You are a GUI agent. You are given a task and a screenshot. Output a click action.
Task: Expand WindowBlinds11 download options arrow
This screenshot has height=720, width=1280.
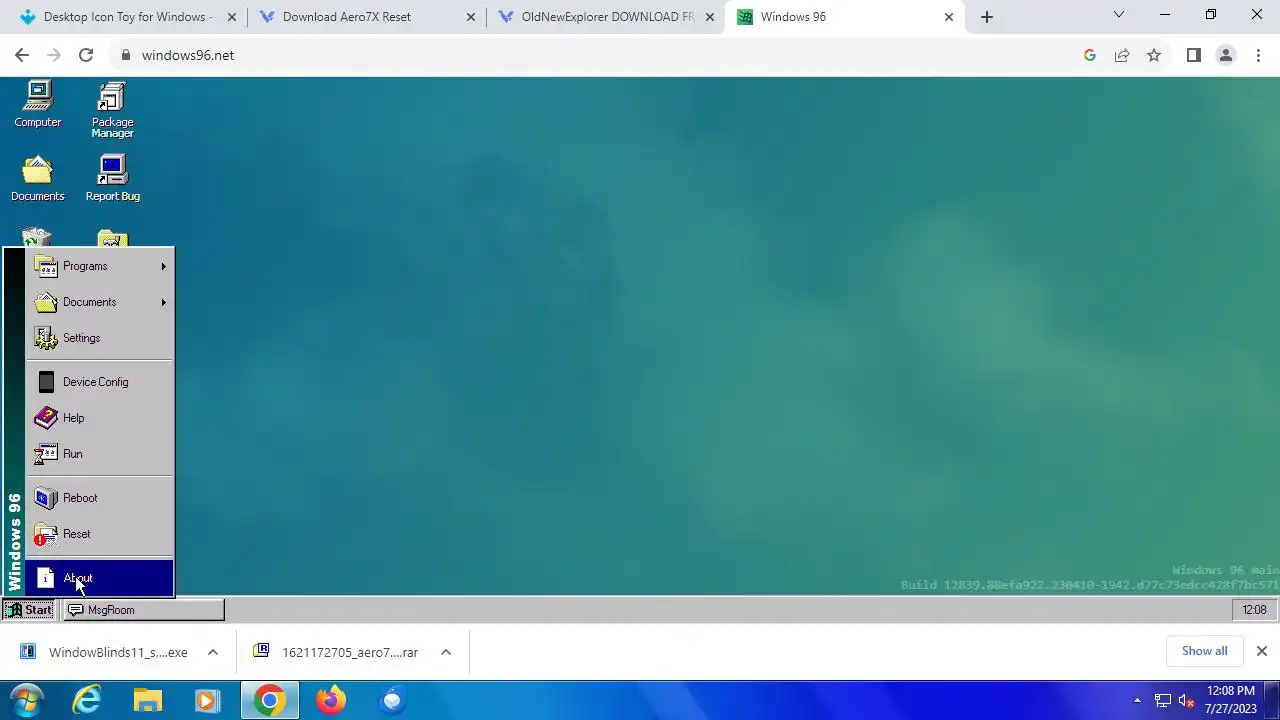click(213, 652)
